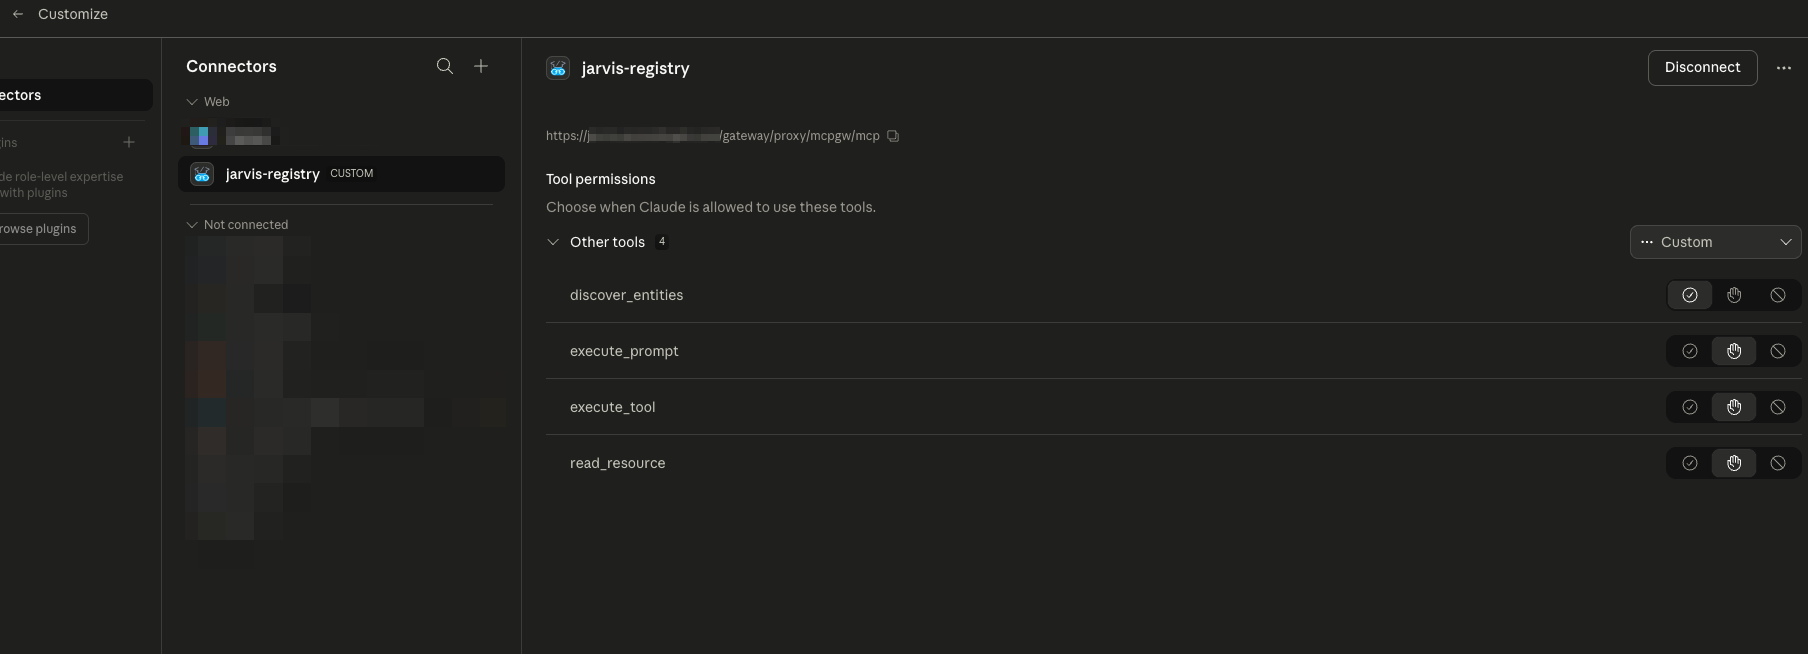Set execute_prompt to needs approval
Screen dimensions: 1808x654
click(1734, 351)
